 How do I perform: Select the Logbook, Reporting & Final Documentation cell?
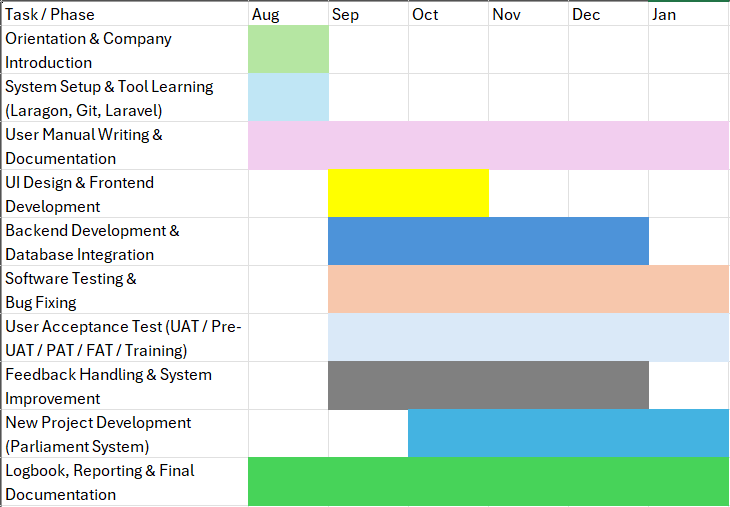(124, 482)
